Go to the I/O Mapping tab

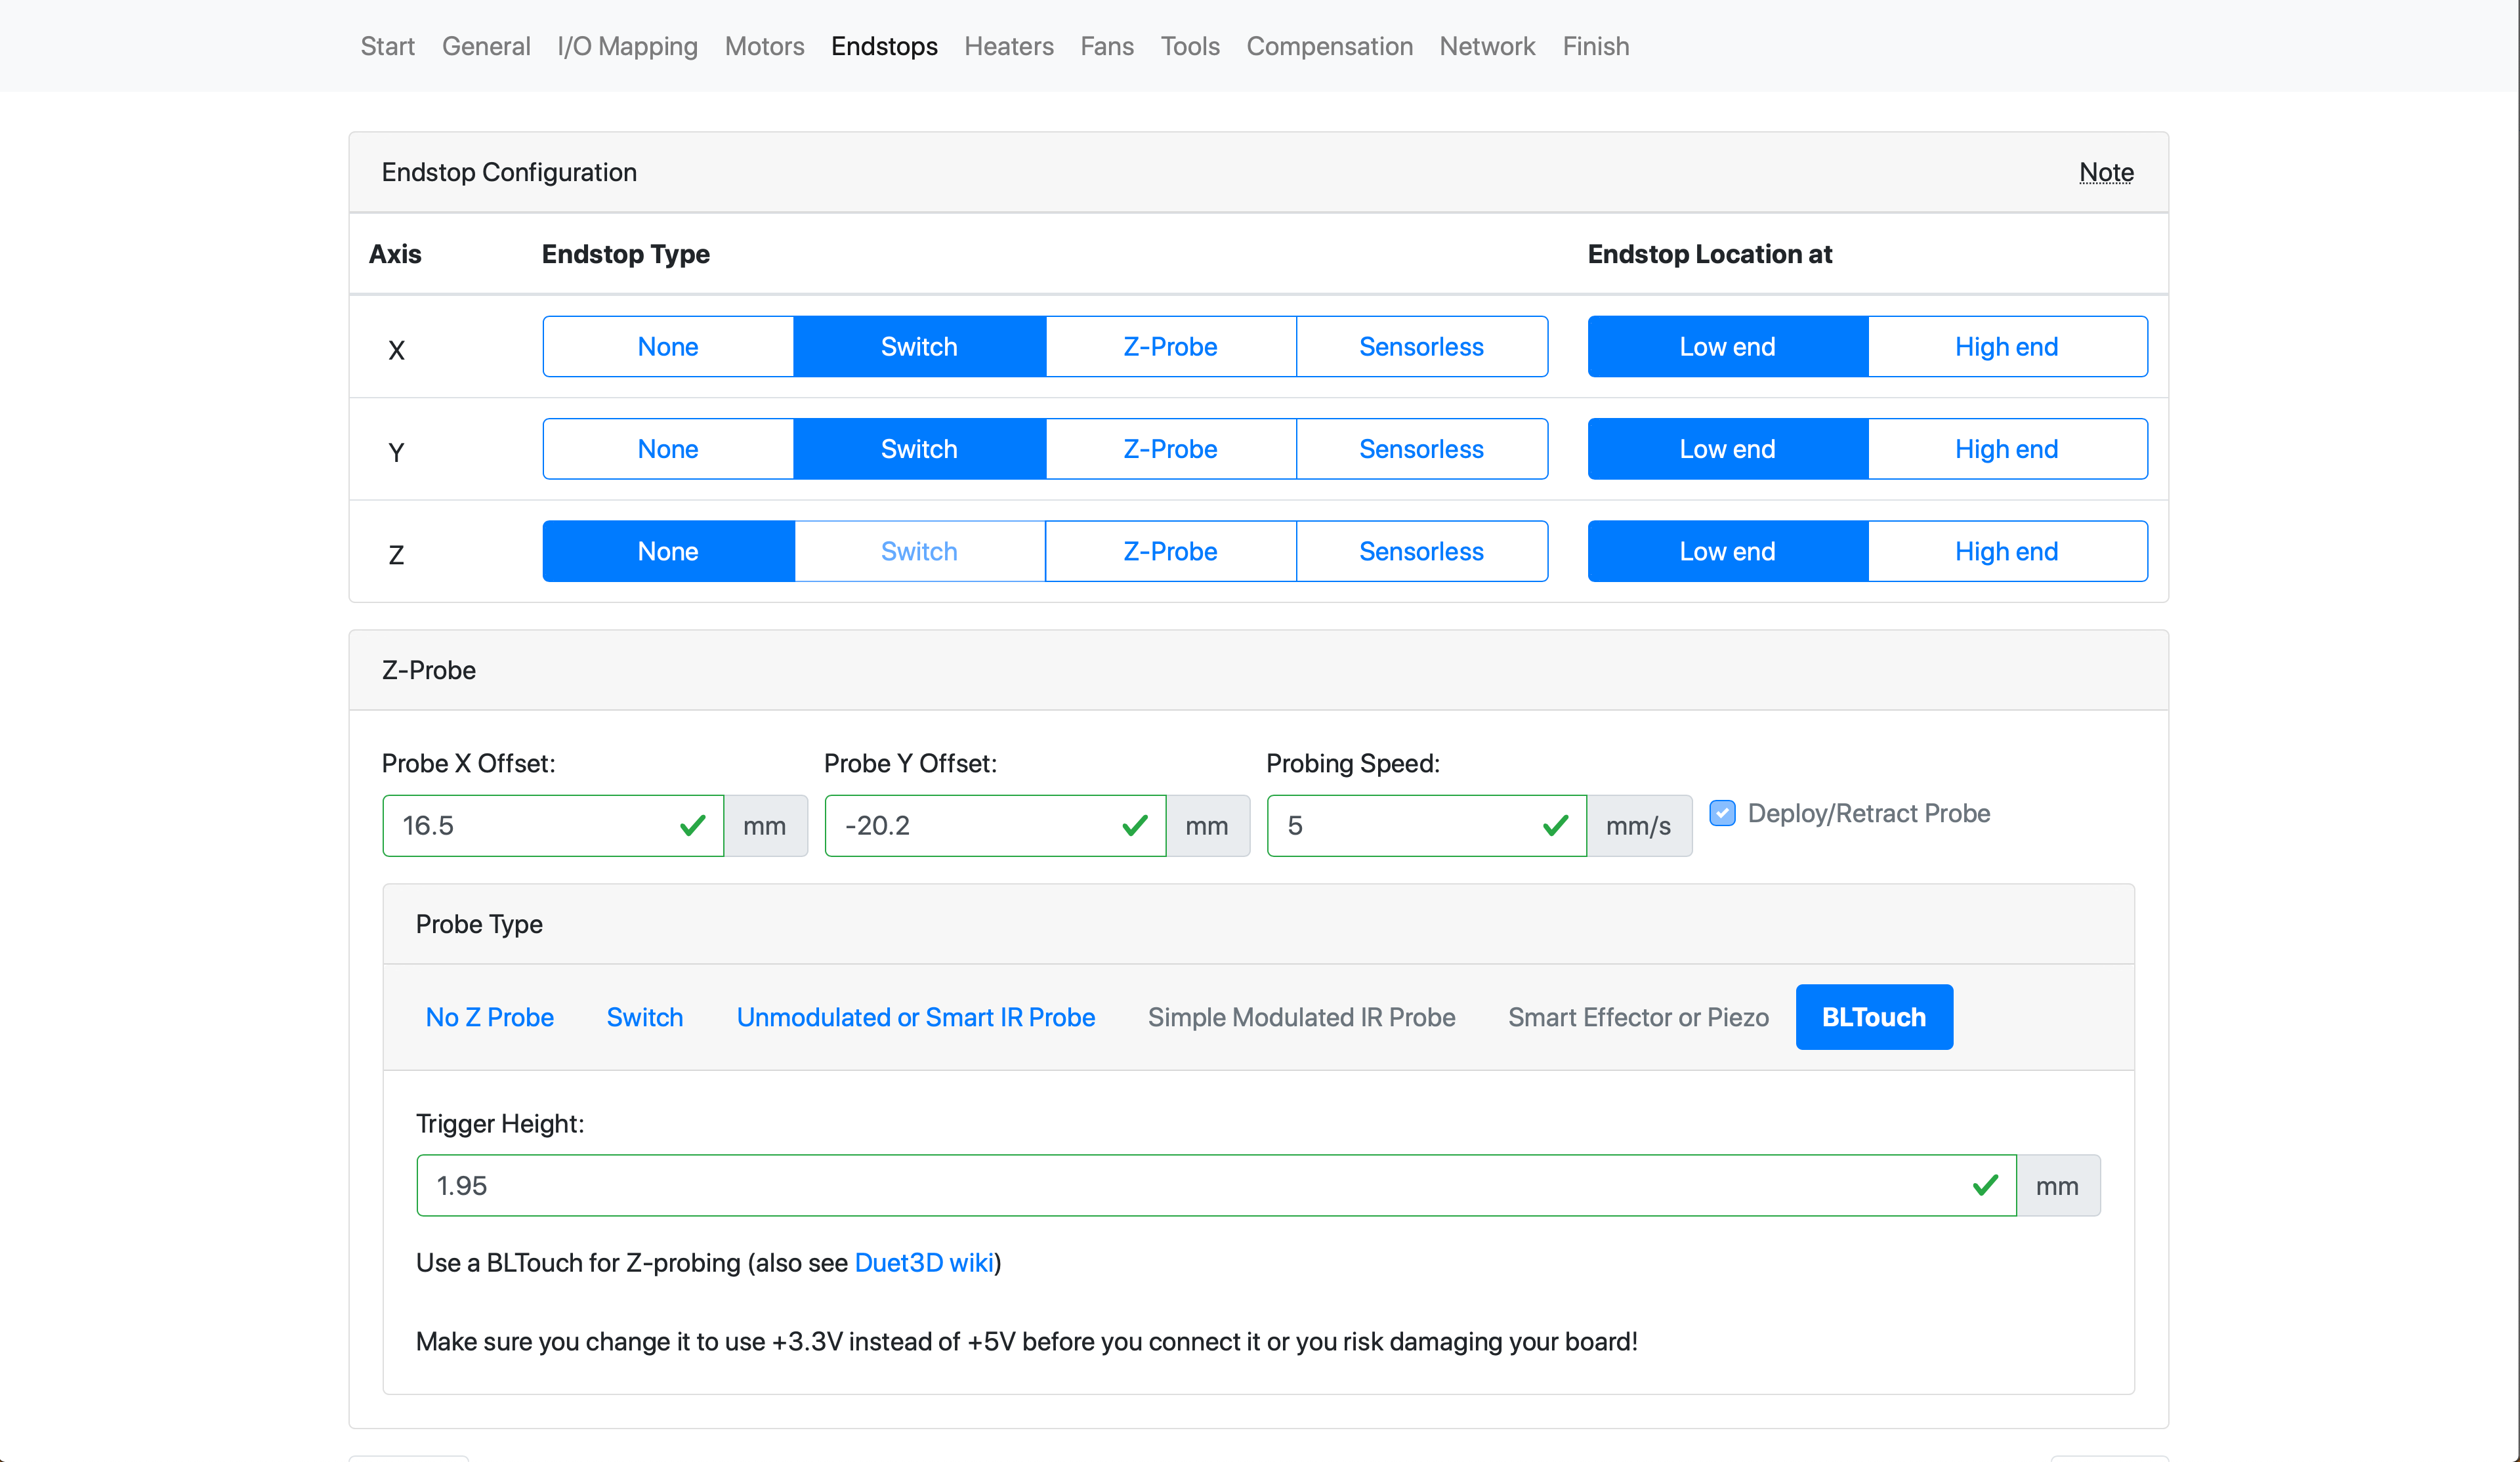[627, 46]
